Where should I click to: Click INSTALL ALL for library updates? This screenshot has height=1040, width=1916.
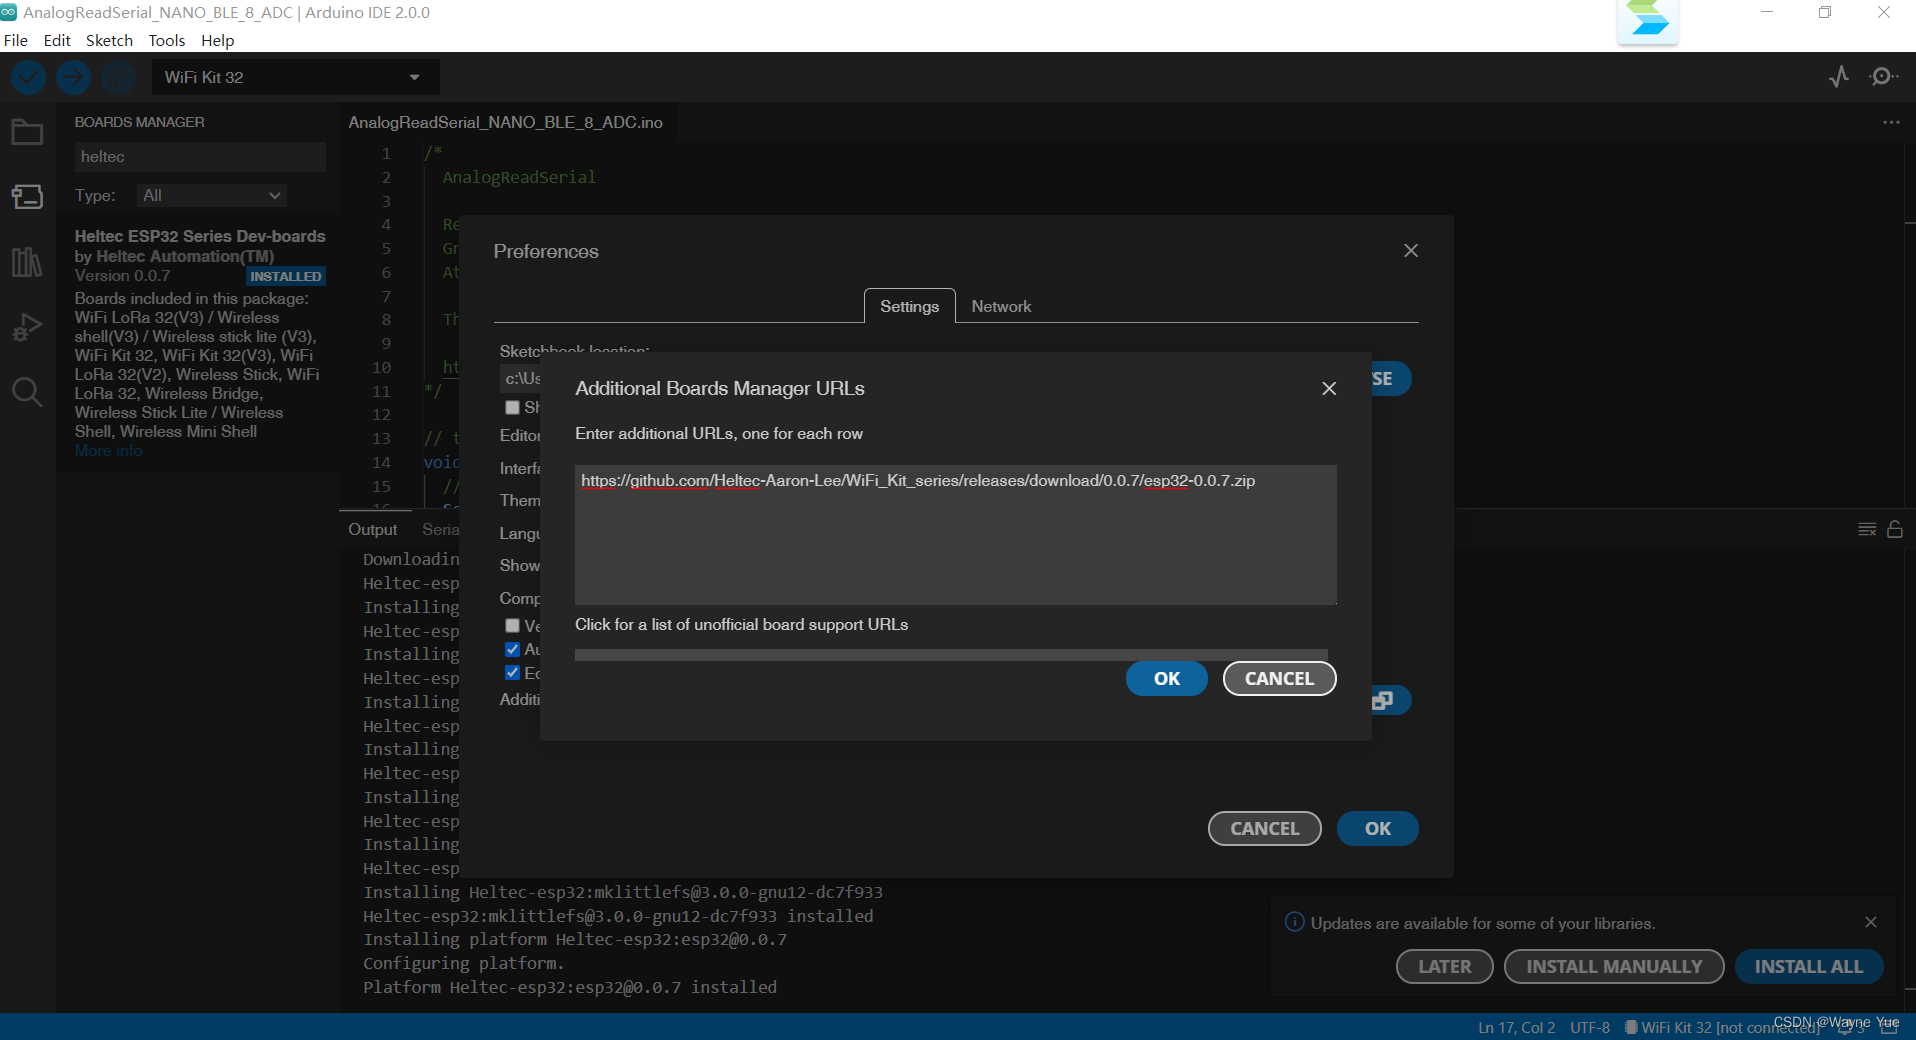tap(1809, 966)
